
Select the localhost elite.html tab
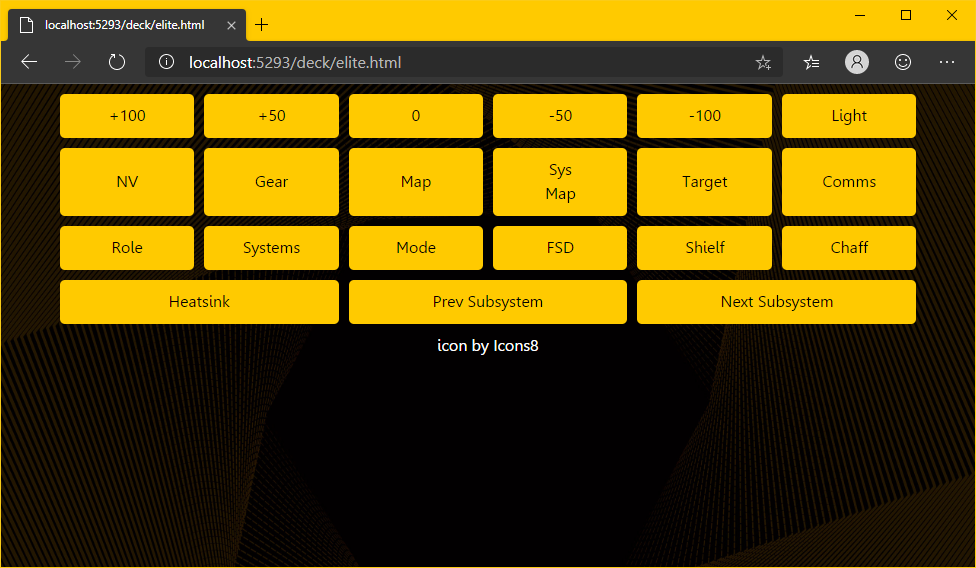coord(125,24)
